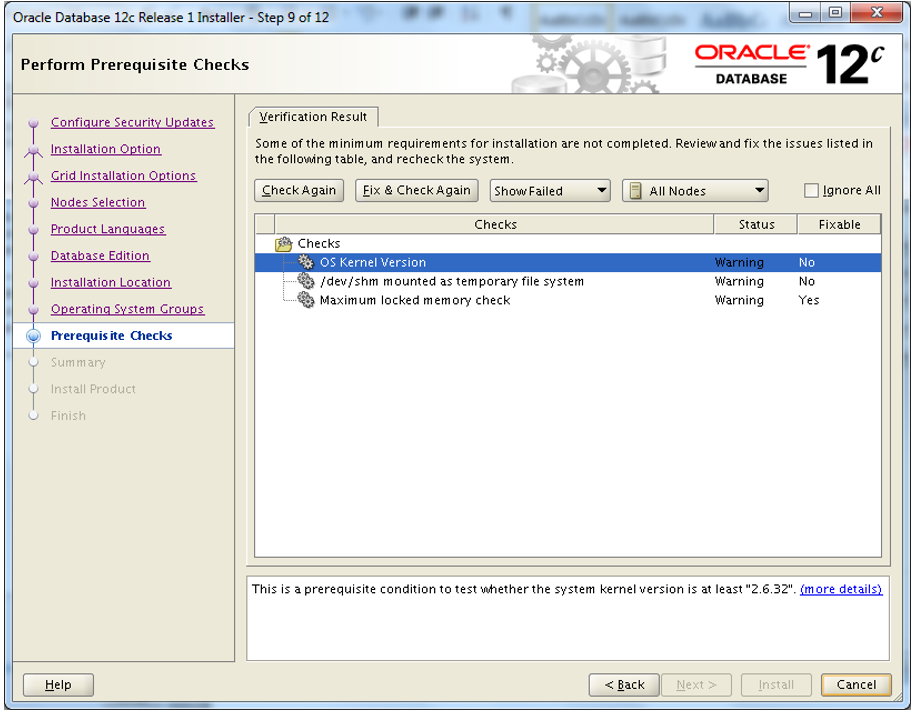Select the /dev/shm mounted as temporary file system row
This screenshot has height=710, width=913.
pos(568,281)
